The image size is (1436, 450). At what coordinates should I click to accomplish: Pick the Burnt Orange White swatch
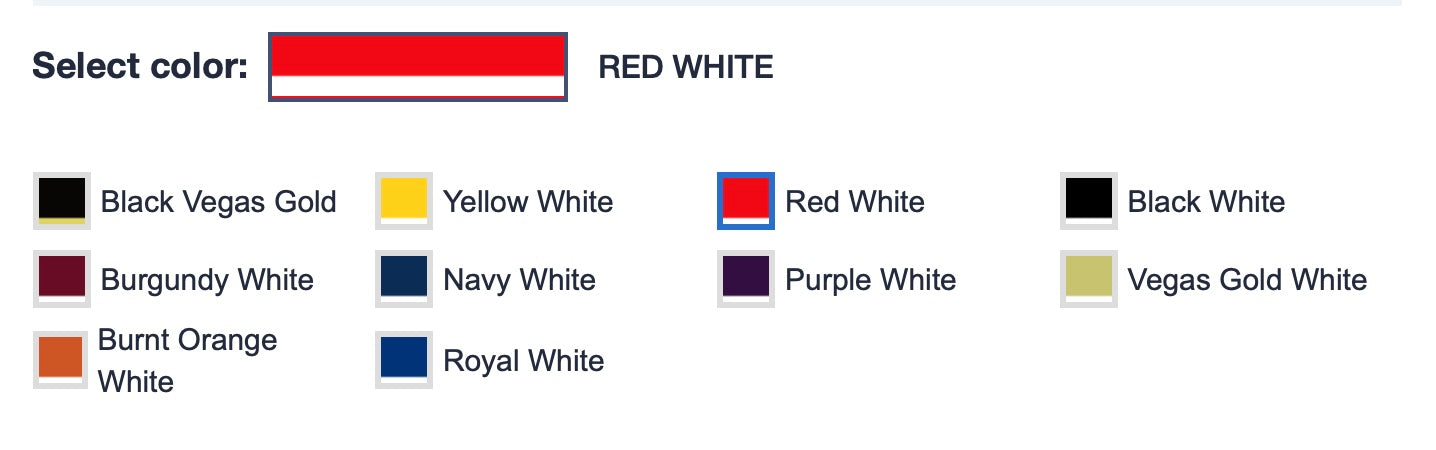pos(62,360)
